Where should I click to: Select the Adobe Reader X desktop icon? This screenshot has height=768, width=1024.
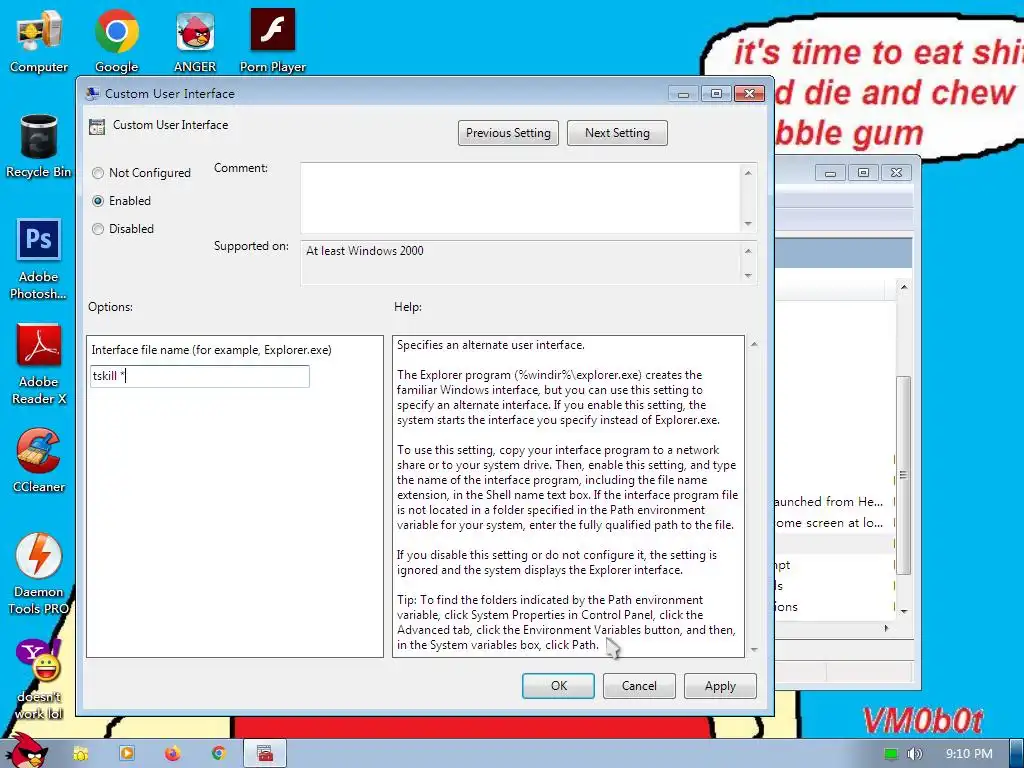pyautogui.click(x=39, y=364)
